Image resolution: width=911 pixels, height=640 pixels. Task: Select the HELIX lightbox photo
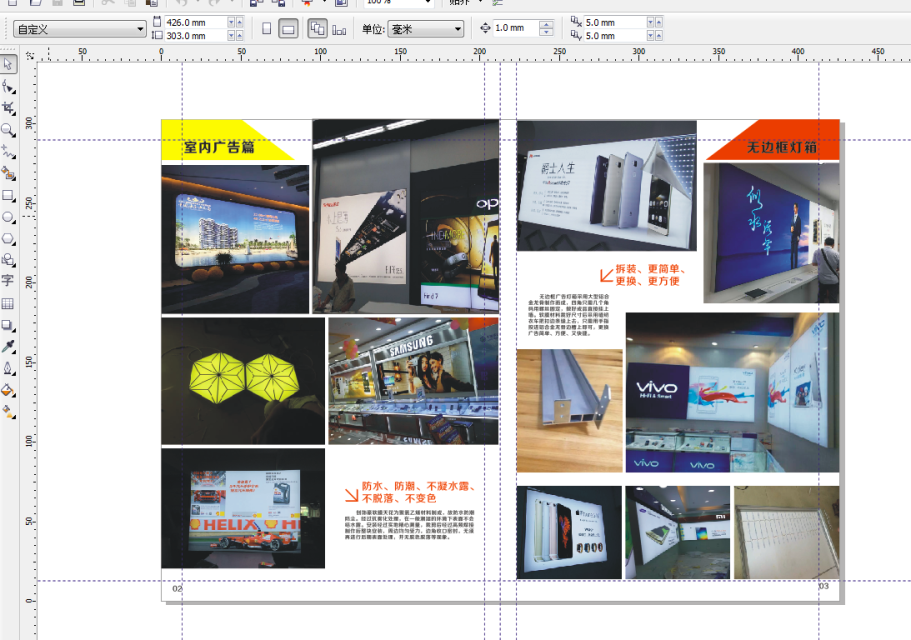[x=243, y=508]
